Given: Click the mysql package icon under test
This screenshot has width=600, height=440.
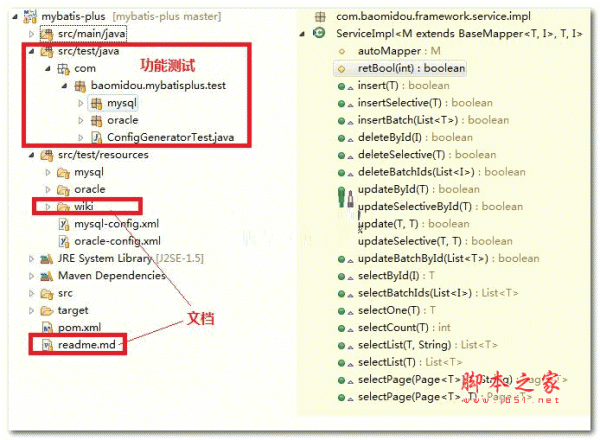Looking at the screenshot, I should pos(96,103).
